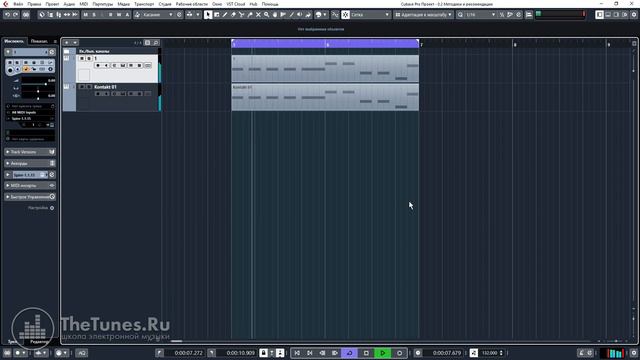
Task: Open the MIDI menu
Action: tap(84, 4)
